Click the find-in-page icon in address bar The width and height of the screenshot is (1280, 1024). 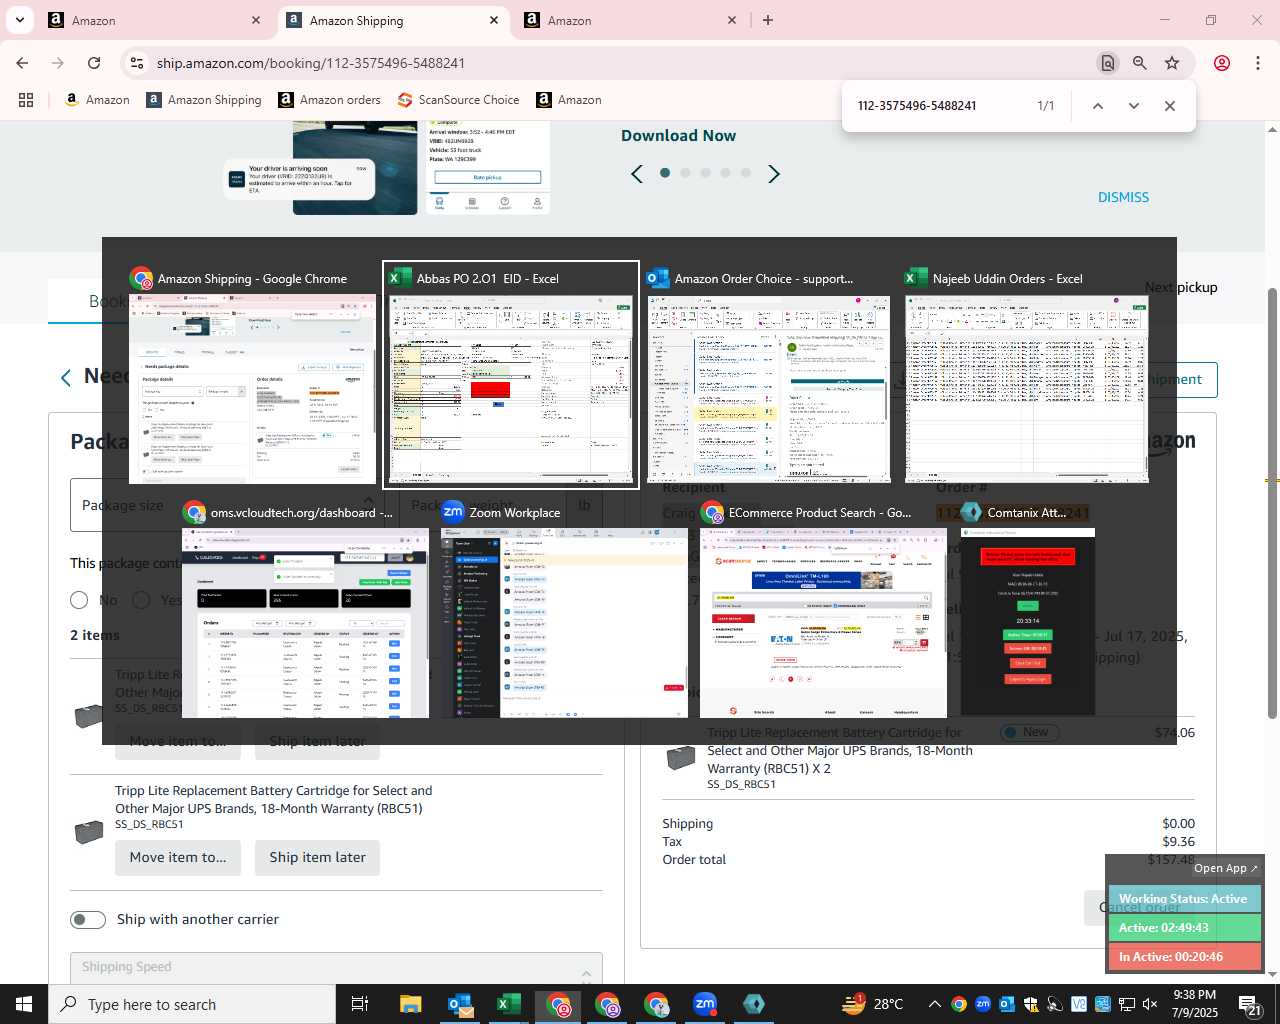pos(1108,63)
